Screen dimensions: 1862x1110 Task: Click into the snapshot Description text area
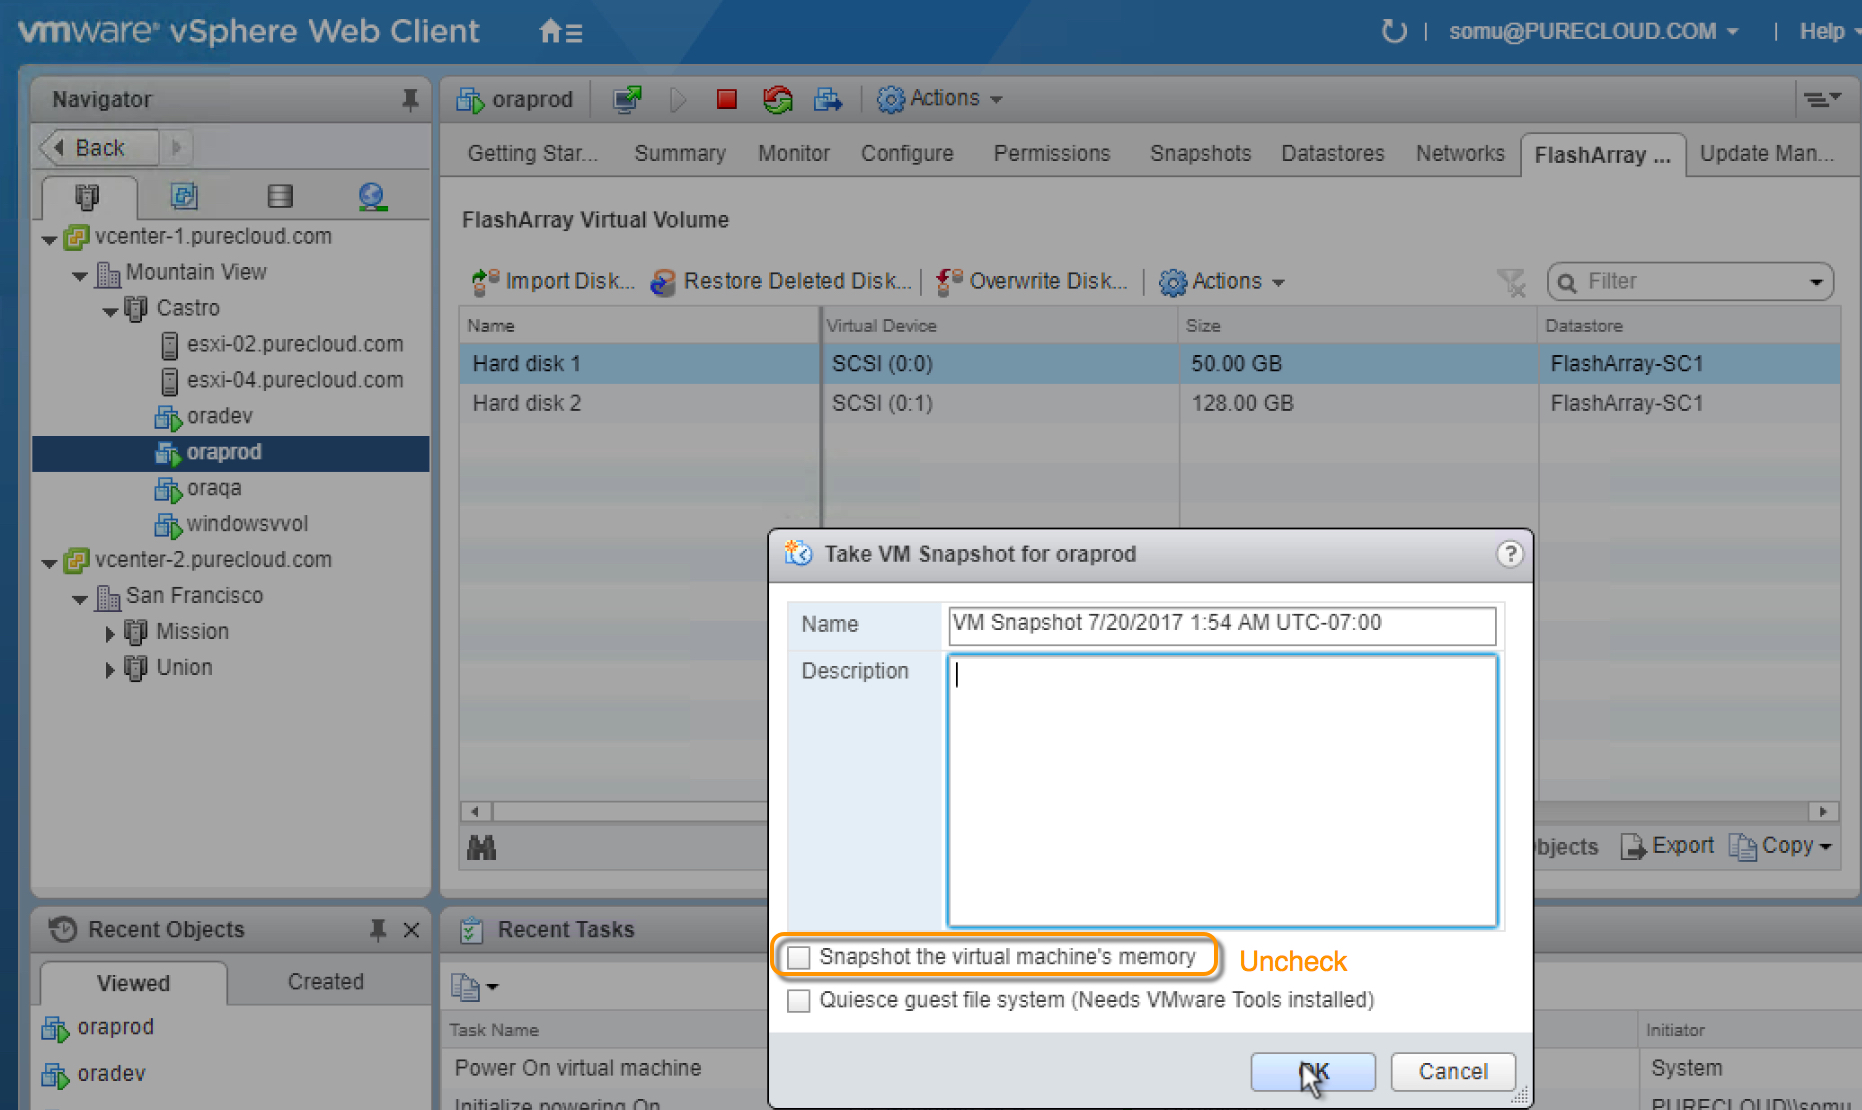[x=1221, y=791]
